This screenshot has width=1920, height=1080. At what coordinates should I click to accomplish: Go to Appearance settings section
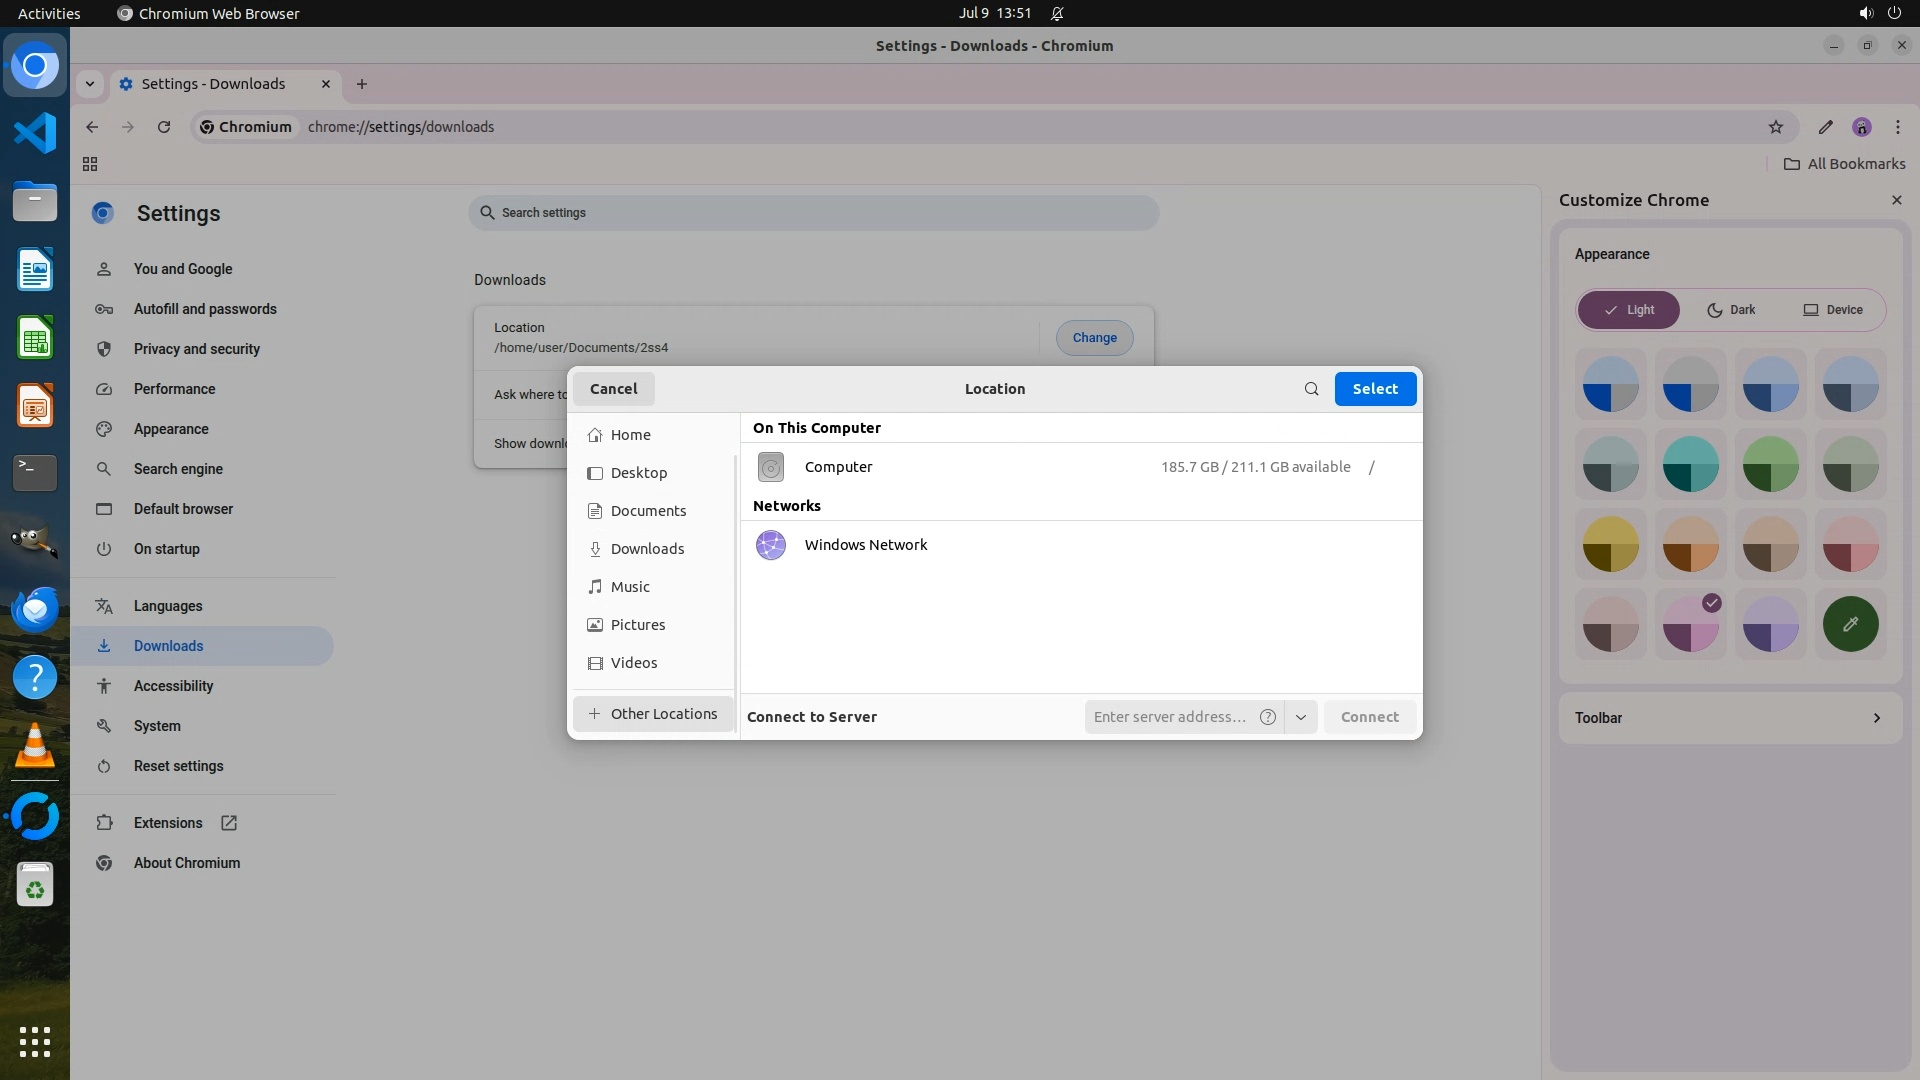point(171,429)
